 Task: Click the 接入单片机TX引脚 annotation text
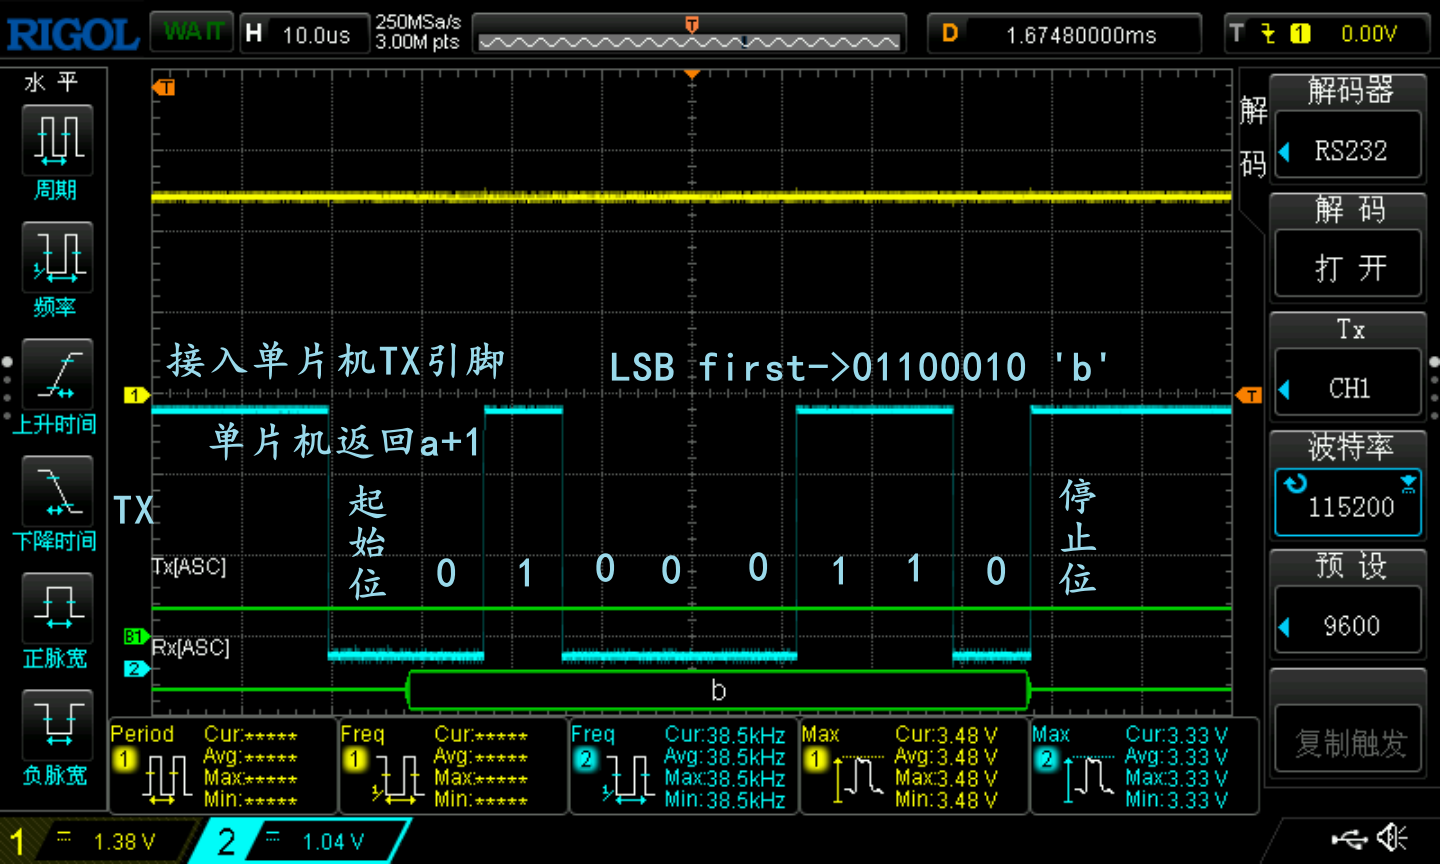(336, 361)
